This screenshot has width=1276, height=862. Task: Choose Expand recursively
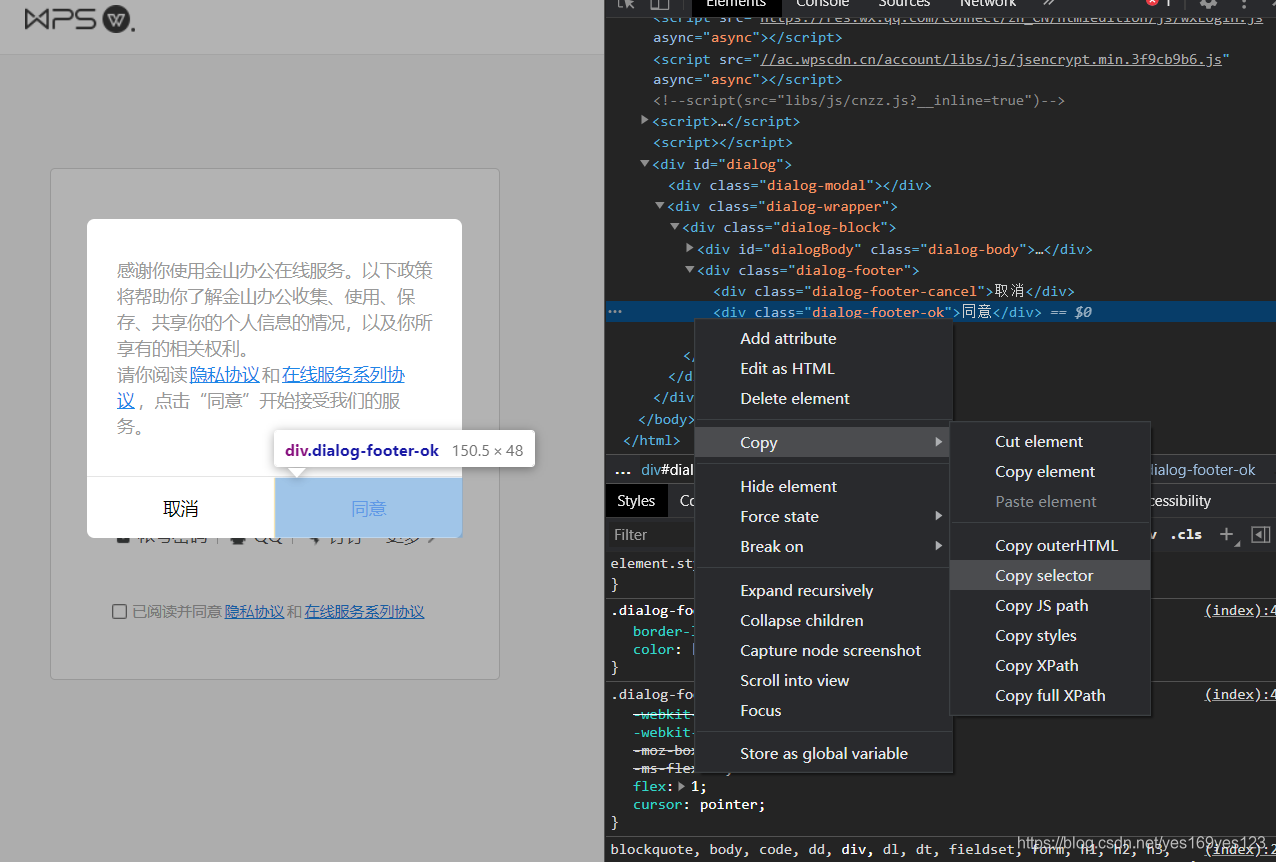(x=823, y=590)
